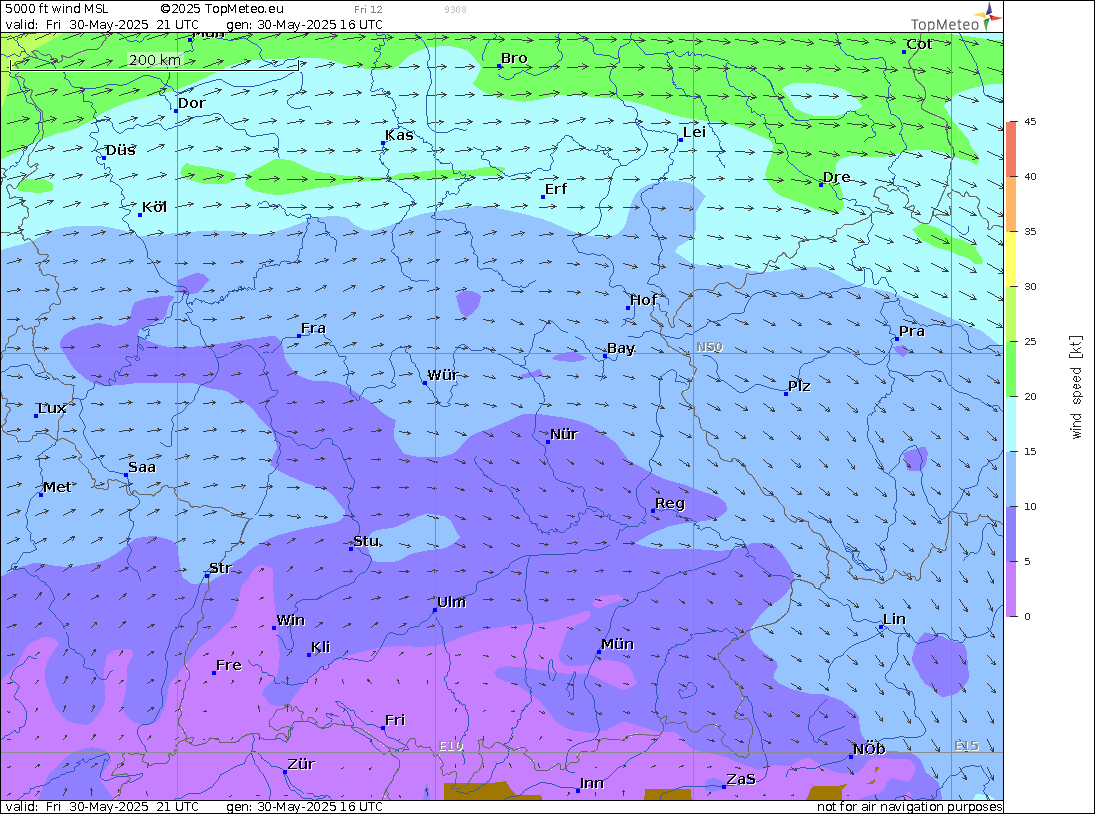The image size is (1095, 814).
Task: Click the Regensburg (Reg) city label
Action: point(670,503)
